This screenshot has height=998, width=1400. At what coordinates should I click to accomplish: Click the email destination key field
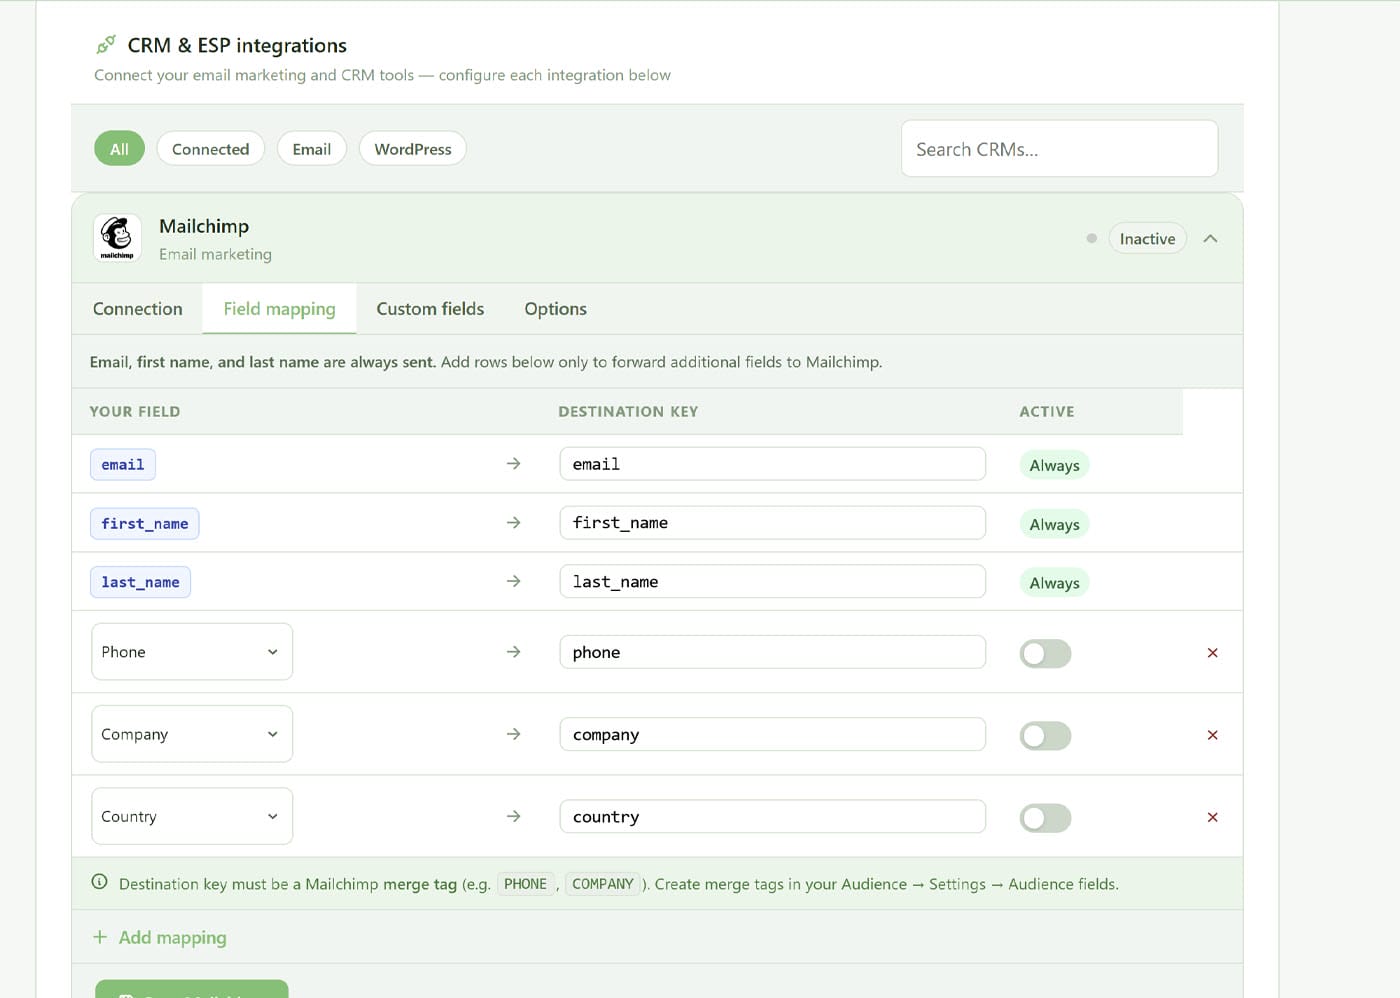773,464
